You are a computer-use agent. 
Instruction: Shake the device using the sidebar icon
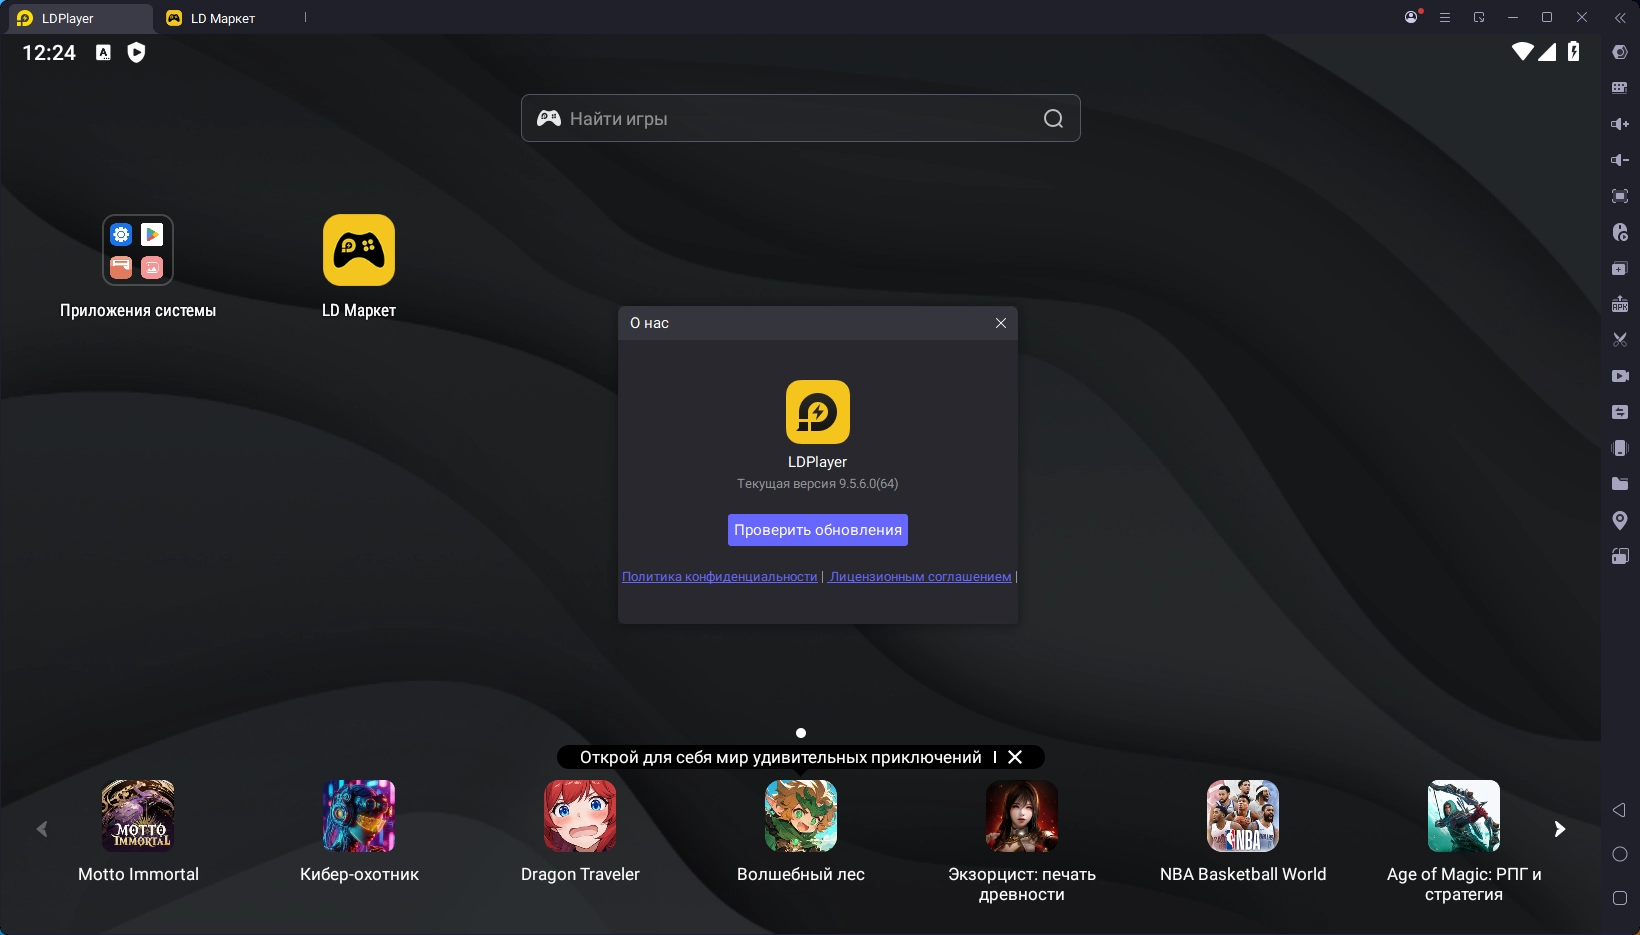(x=1620, y=448)
